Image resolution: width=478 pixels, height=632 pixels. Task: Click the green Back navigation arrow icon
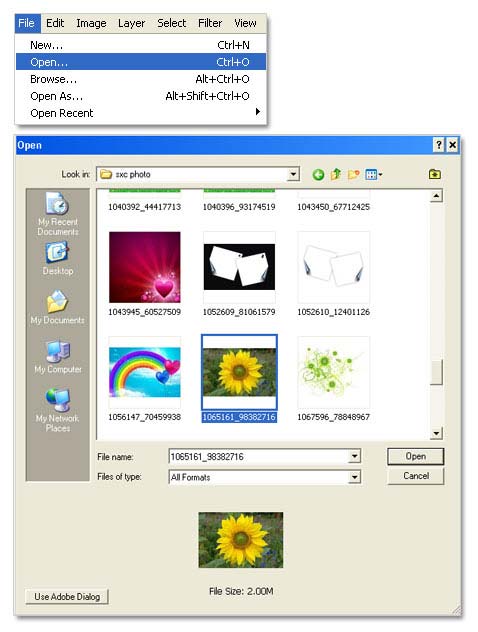[x=318, y=175]
